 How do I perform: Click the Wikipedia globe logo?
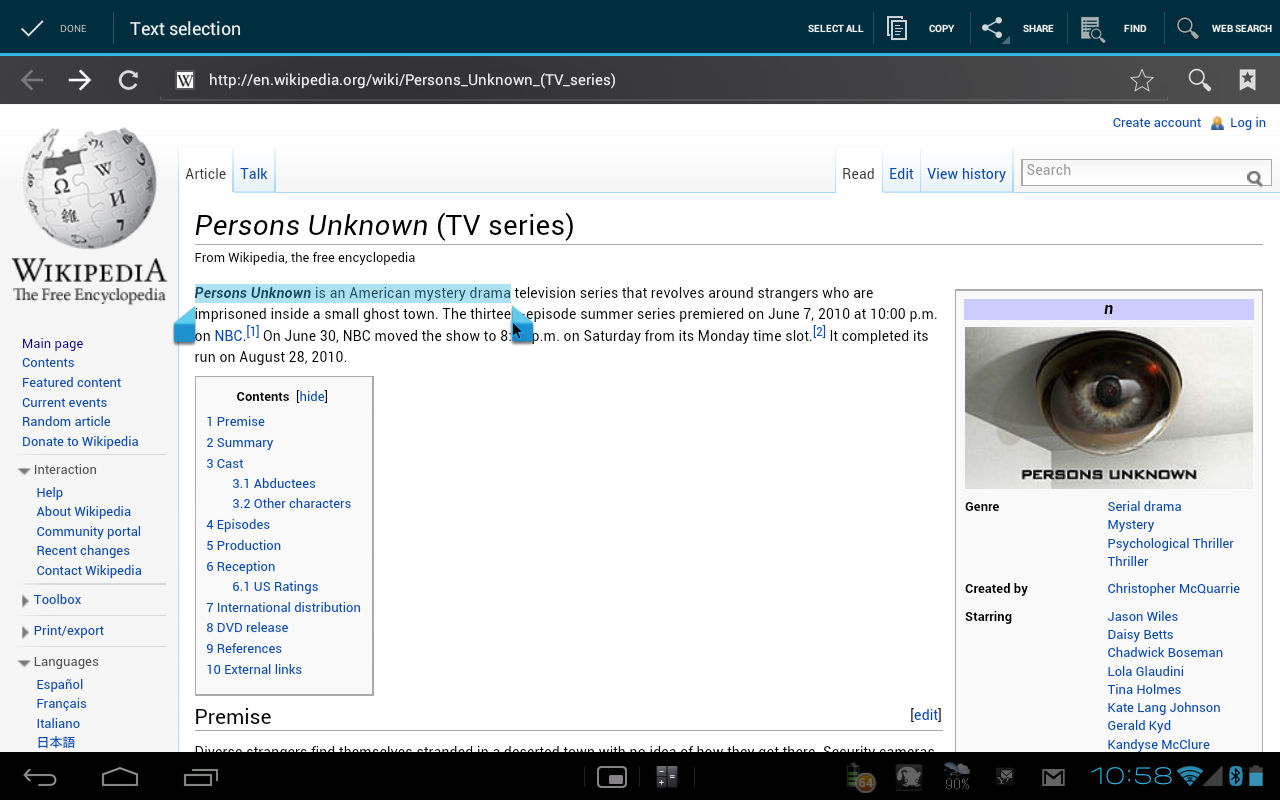(x=89, y=190)
